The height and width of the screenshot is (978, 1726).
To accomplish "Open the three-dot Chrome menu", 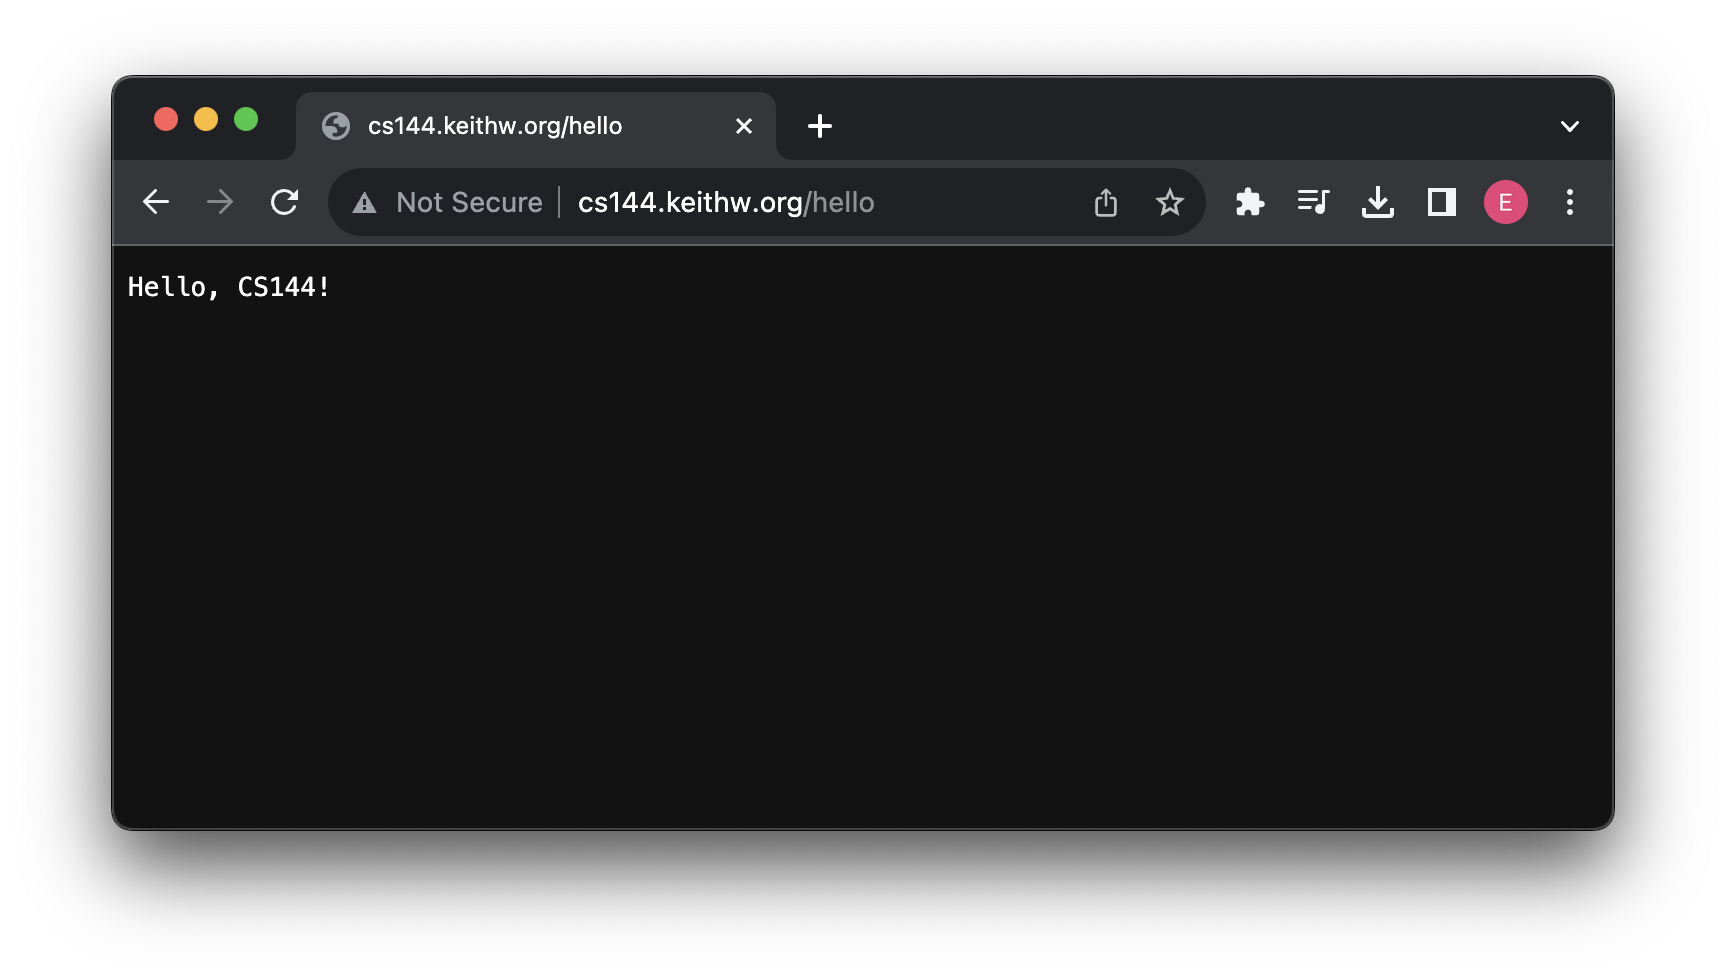I will [1570, 202].
